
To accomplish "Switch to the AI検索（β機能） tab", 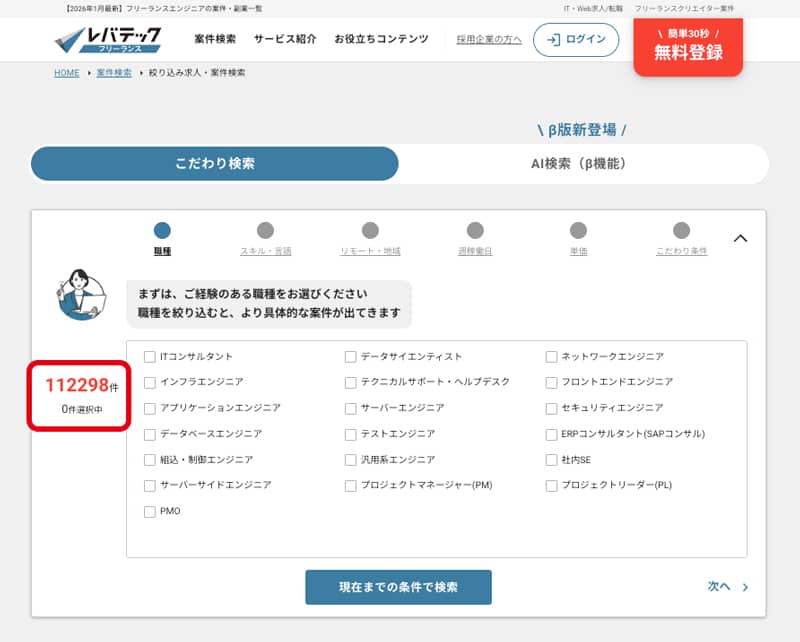I will pos(580,162).
